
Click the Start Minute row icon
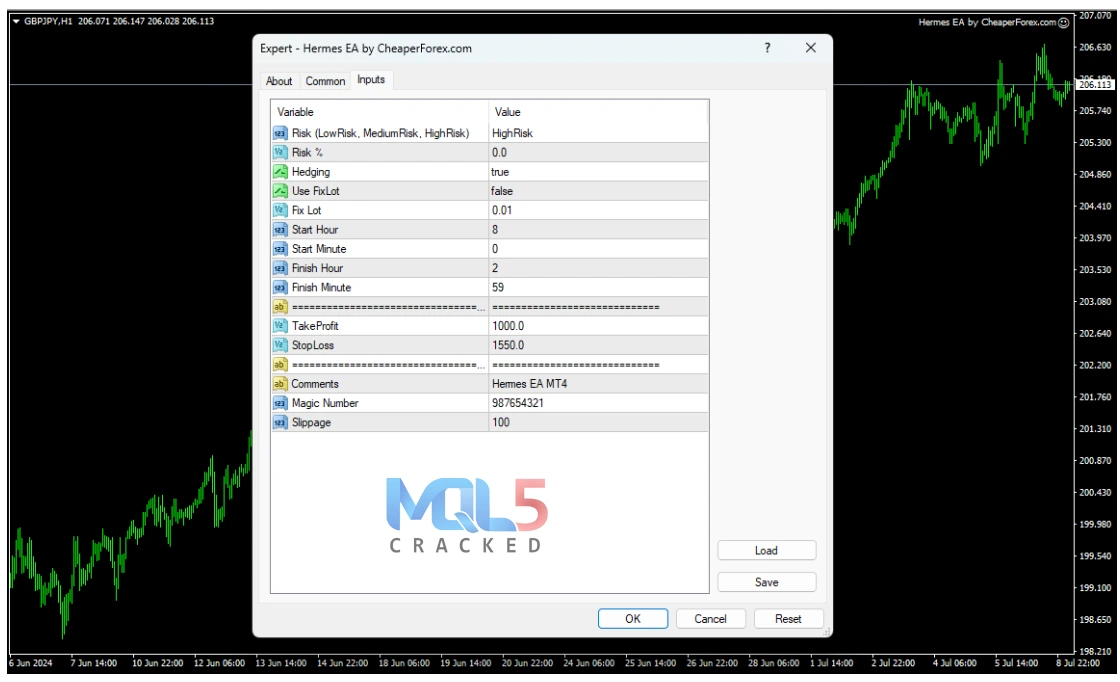pyautogui.click(x=280, y=249)
